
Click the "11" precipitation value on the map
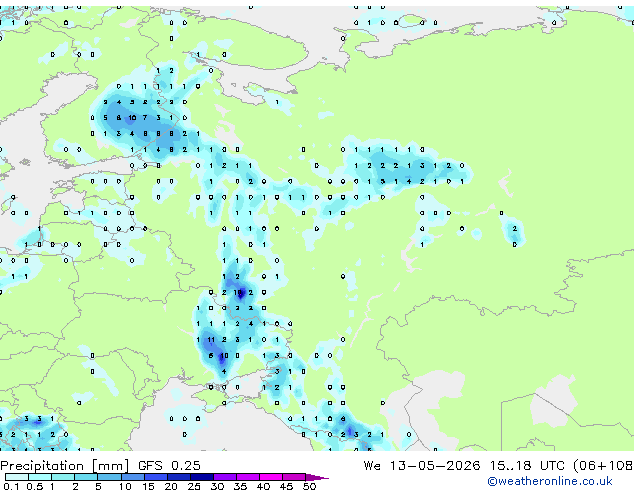point(211,340)
